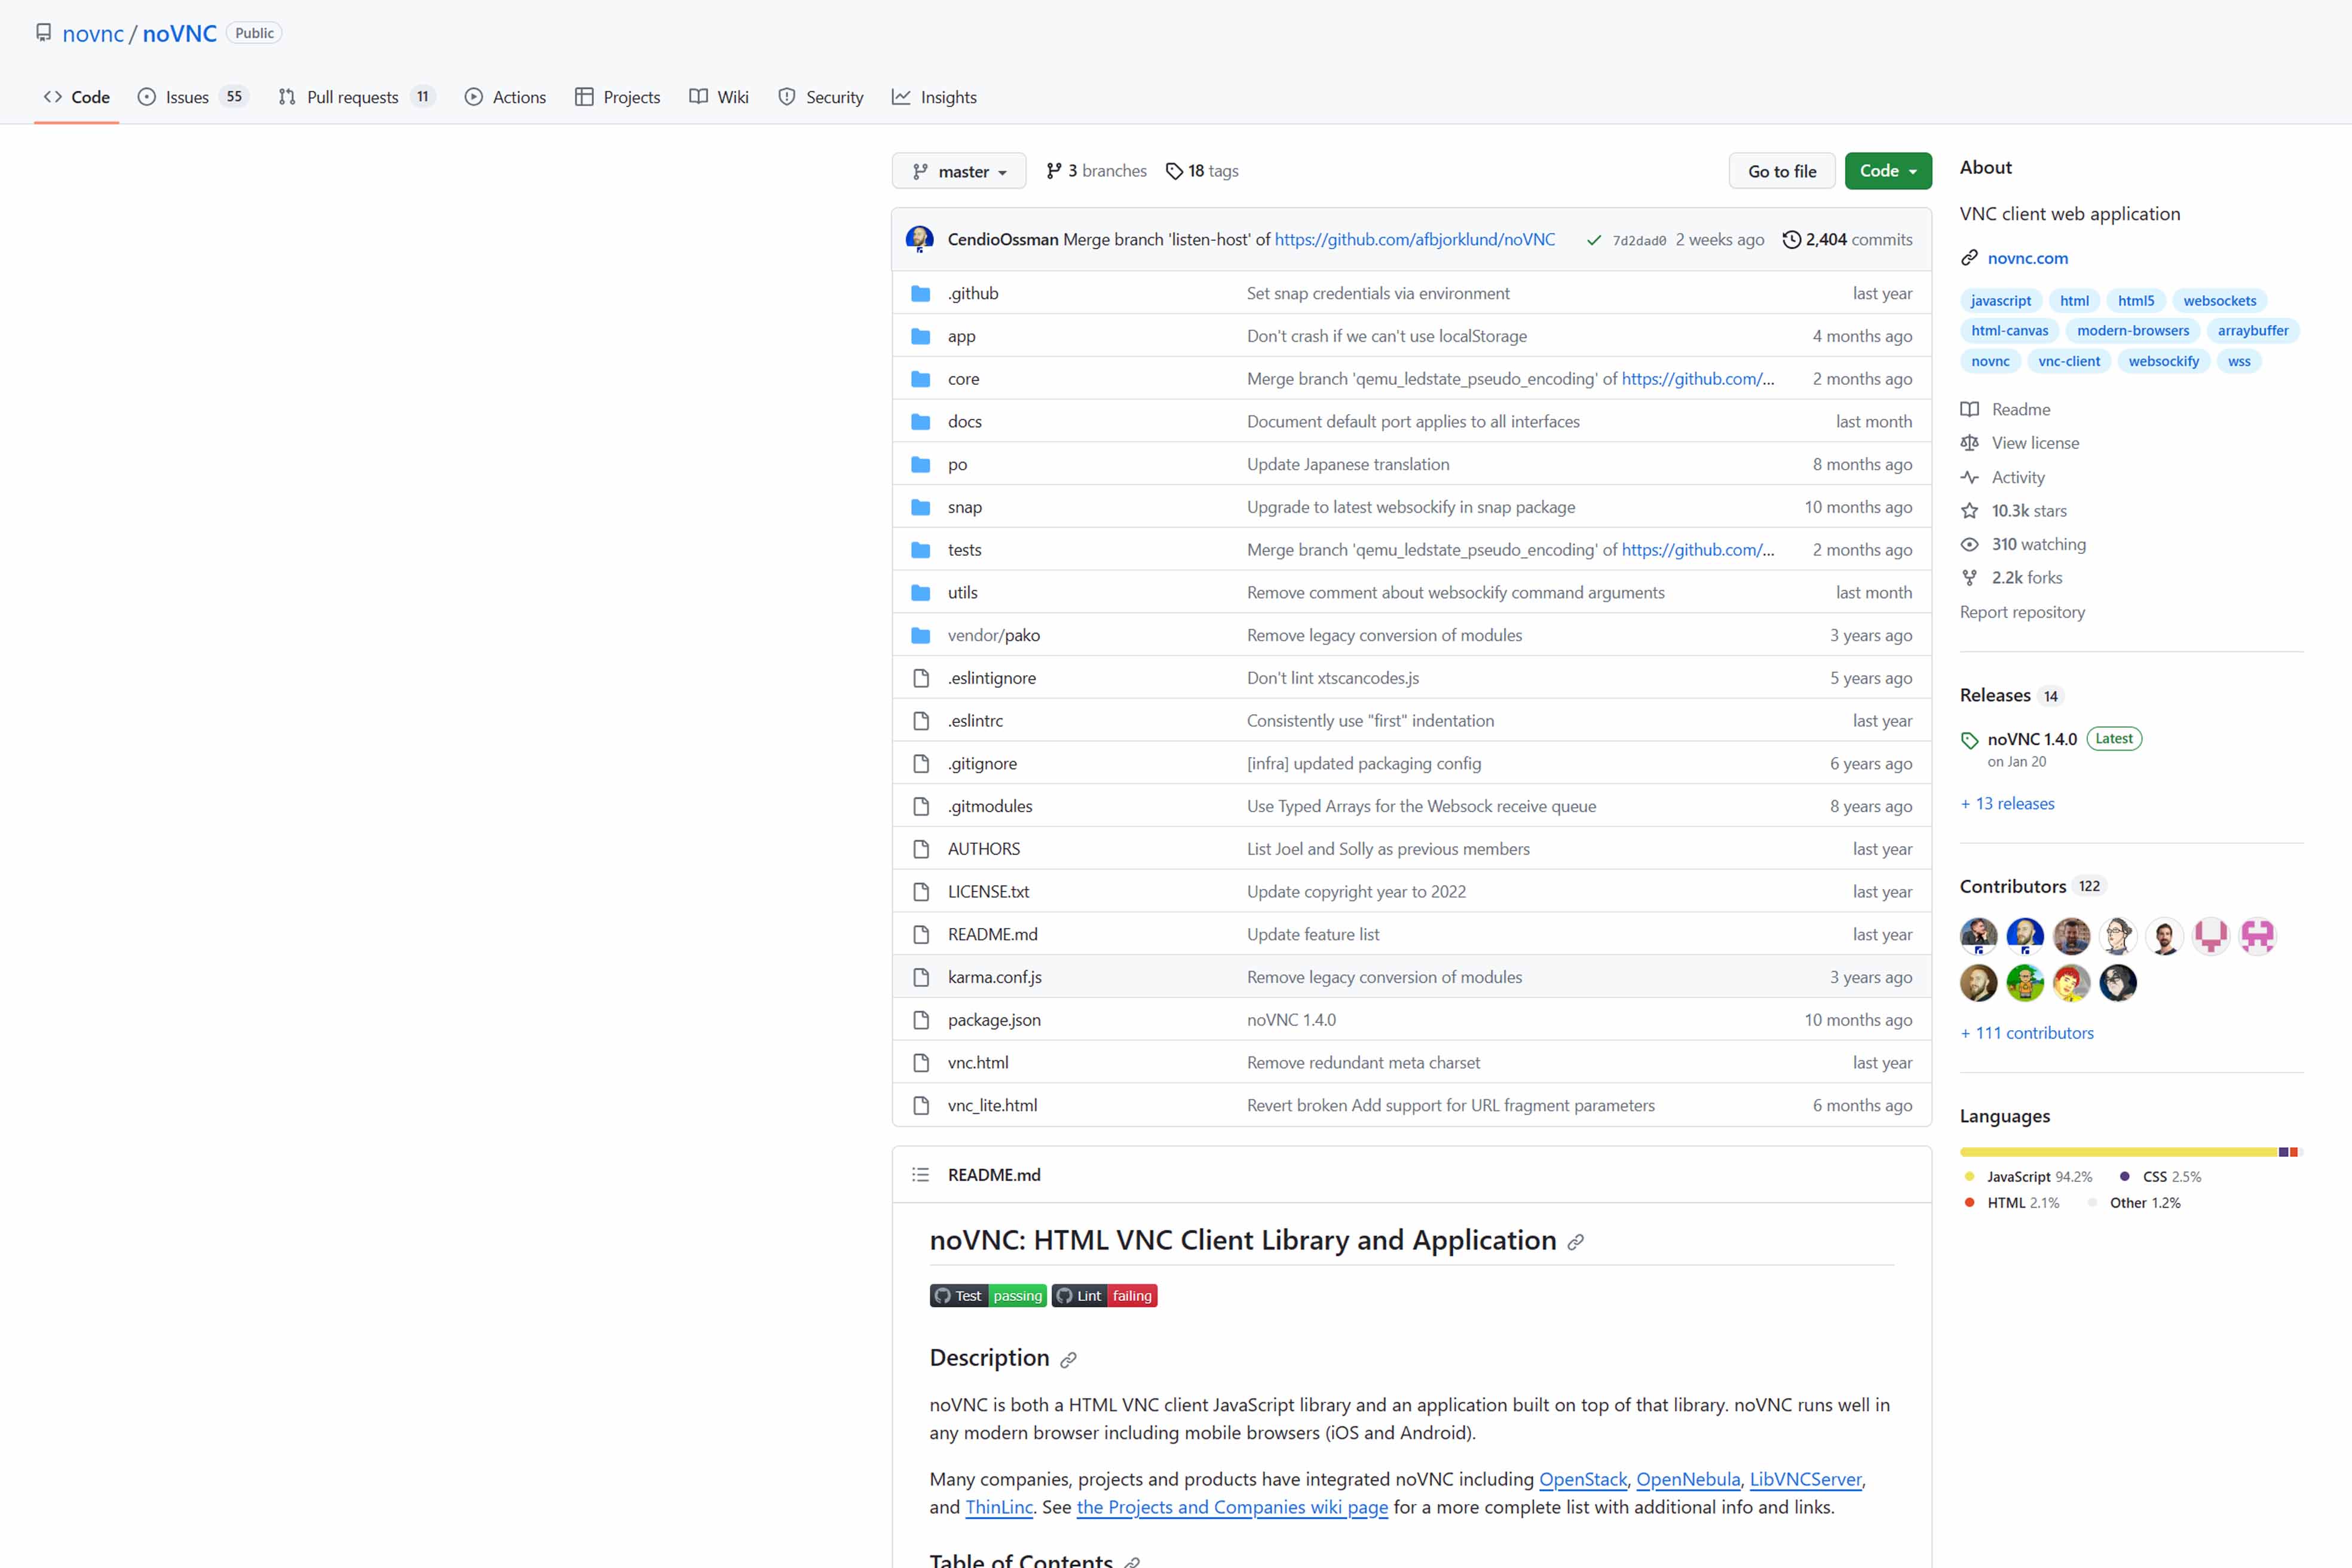Open the utils folder icon
The height and width of the screenshot is (1568, 2352).
tap(921, 592)
